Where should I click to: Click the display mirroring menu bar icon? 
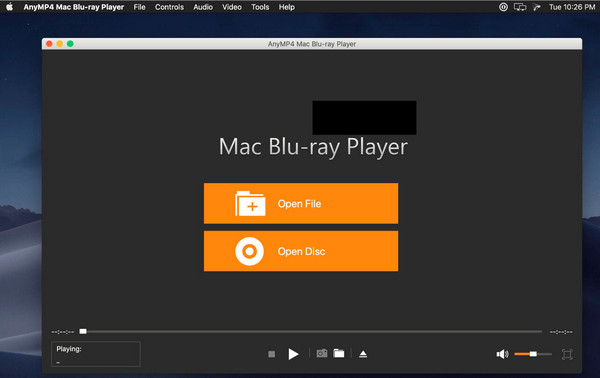[x=520, y=7]
